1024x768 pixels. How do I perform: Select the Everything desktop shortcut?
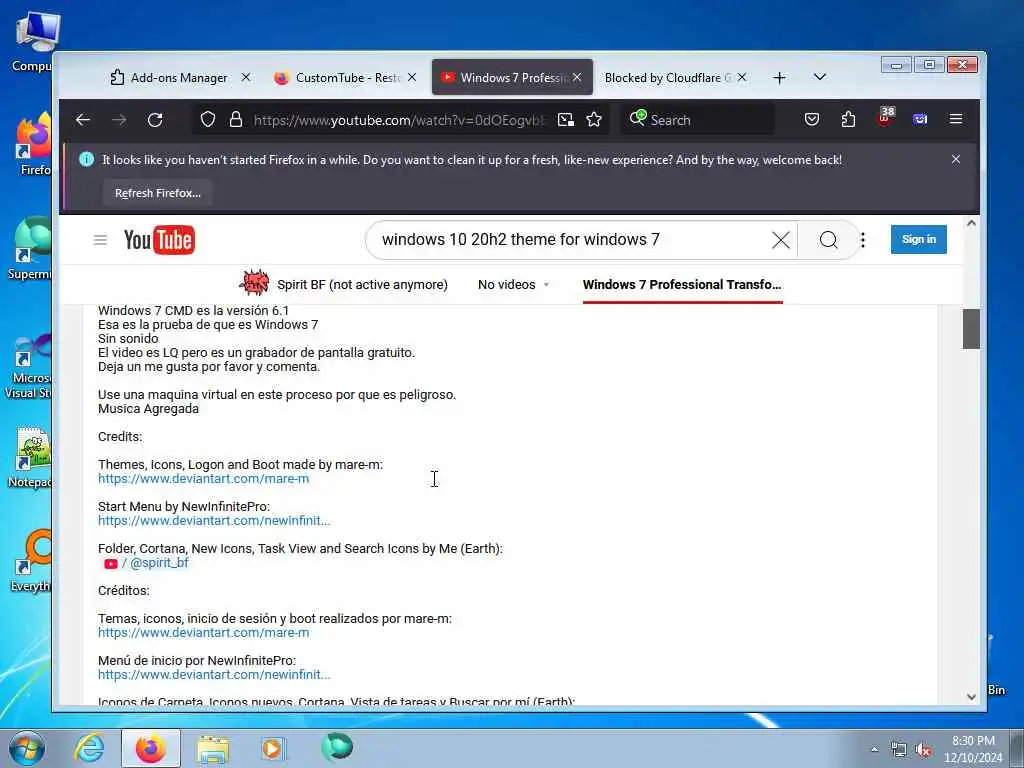30,560
